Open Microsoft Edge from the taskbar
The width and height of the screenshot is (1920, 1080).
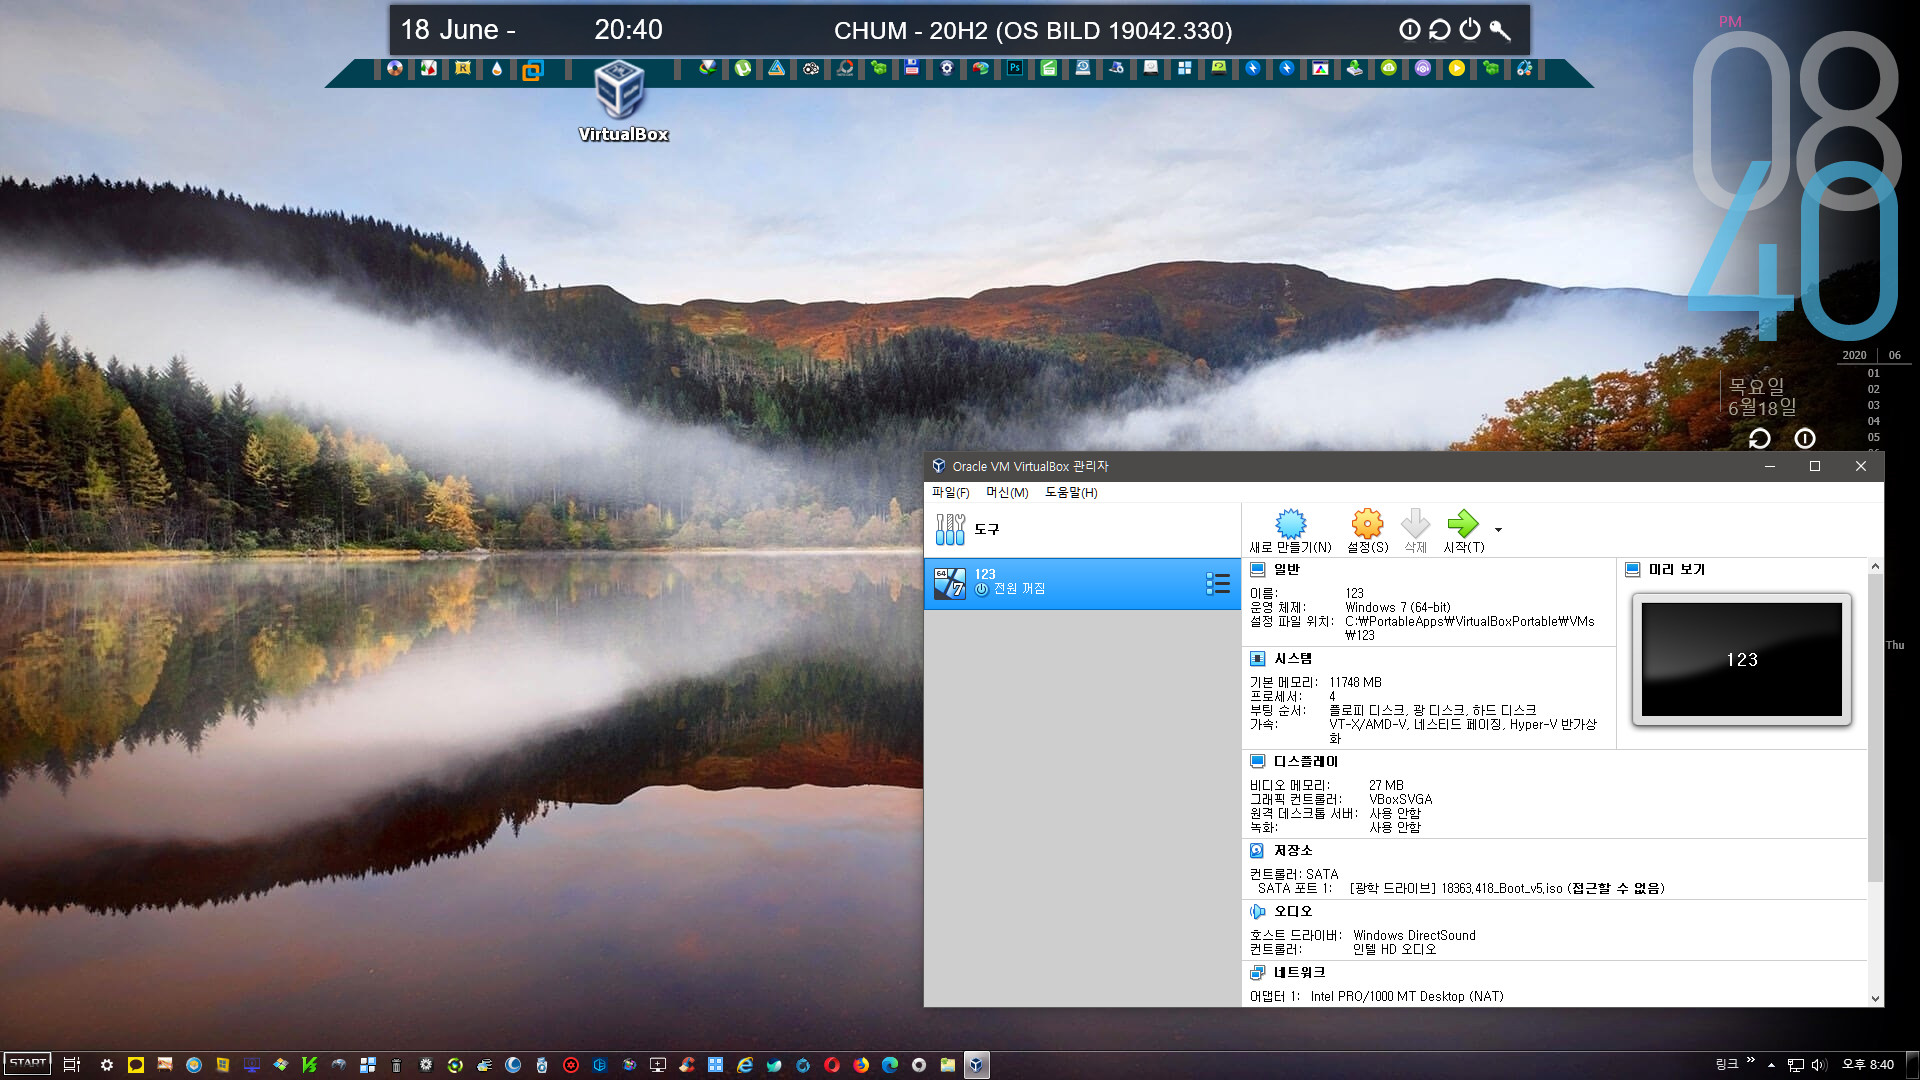(x=890, y=1065)
